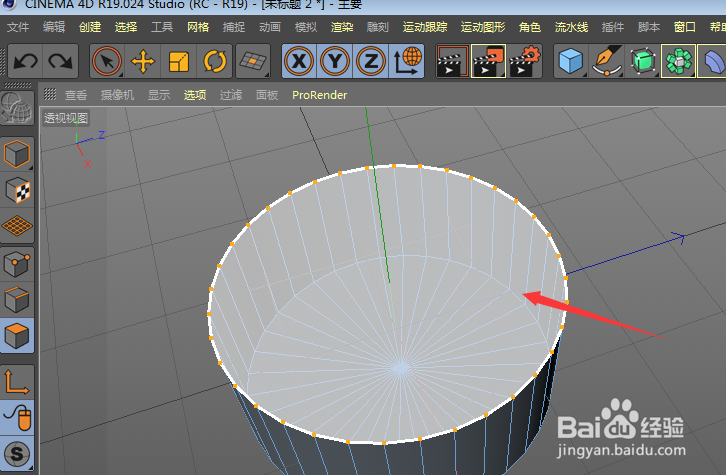Screen dimensions: 726x475
Task: Open viewport ProRender menu
Action: [x=319, y=95]
